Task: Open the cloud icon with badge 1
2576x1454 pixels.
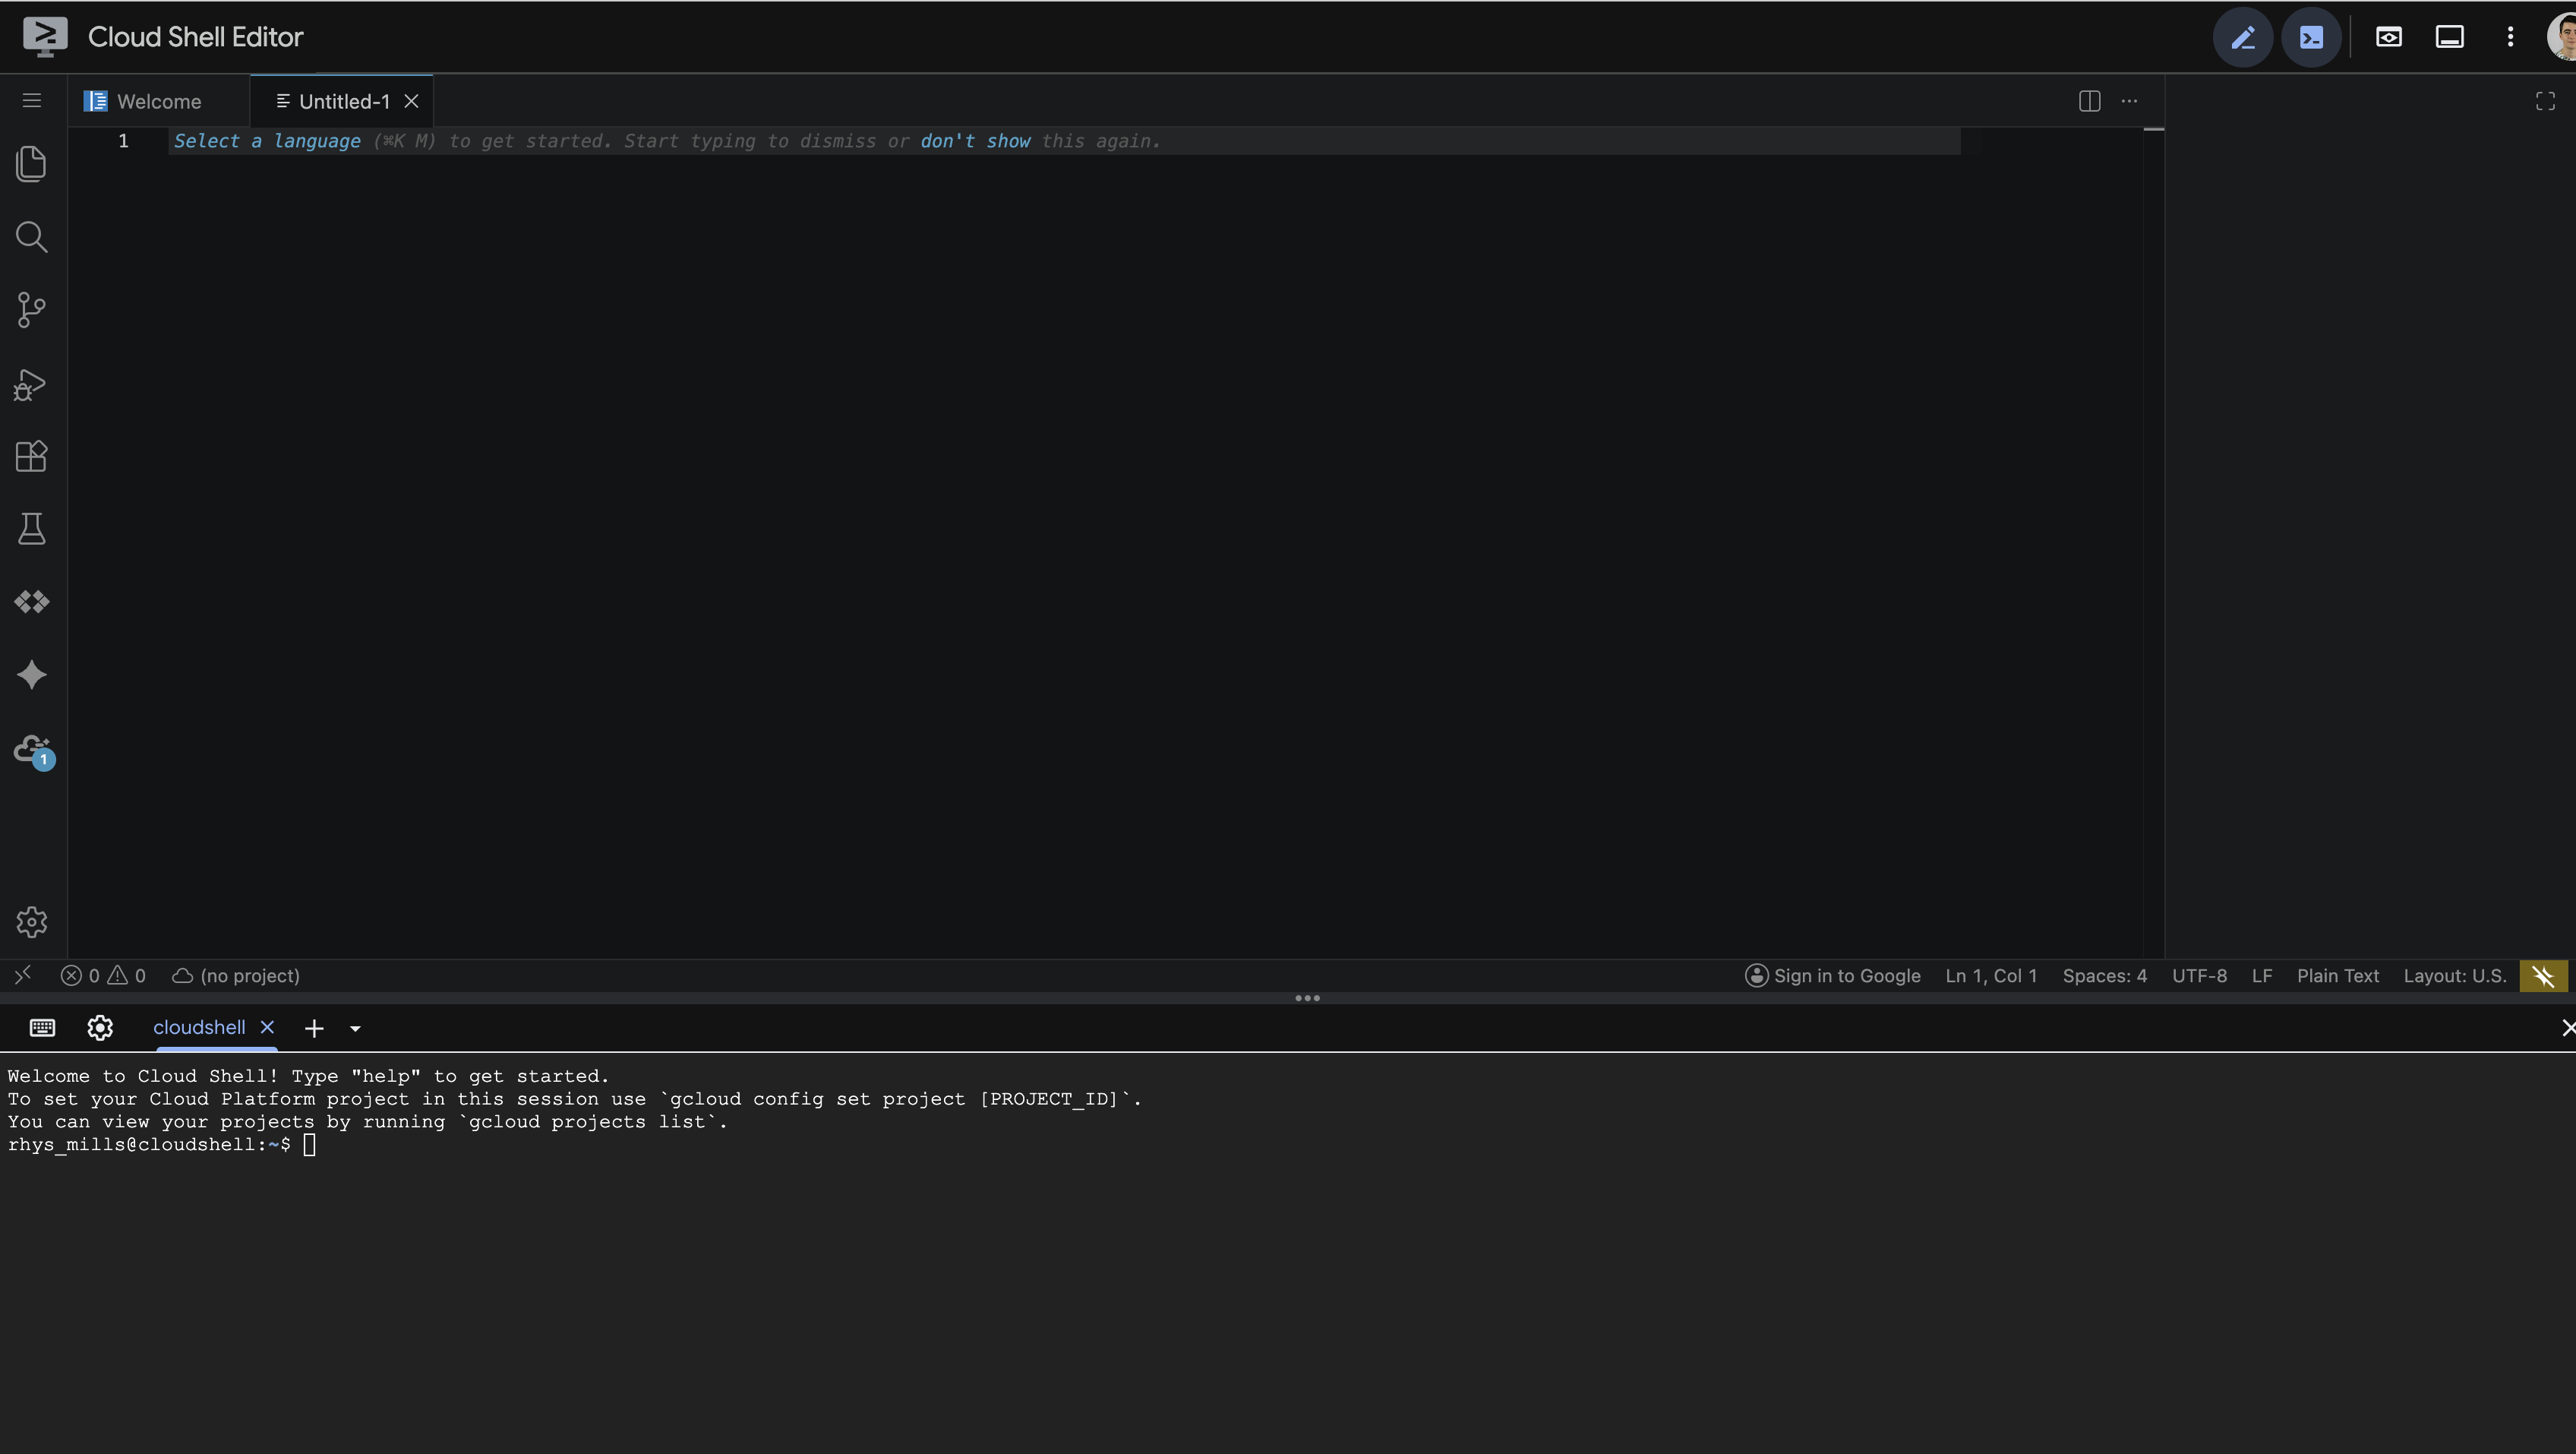Action: 34,751
